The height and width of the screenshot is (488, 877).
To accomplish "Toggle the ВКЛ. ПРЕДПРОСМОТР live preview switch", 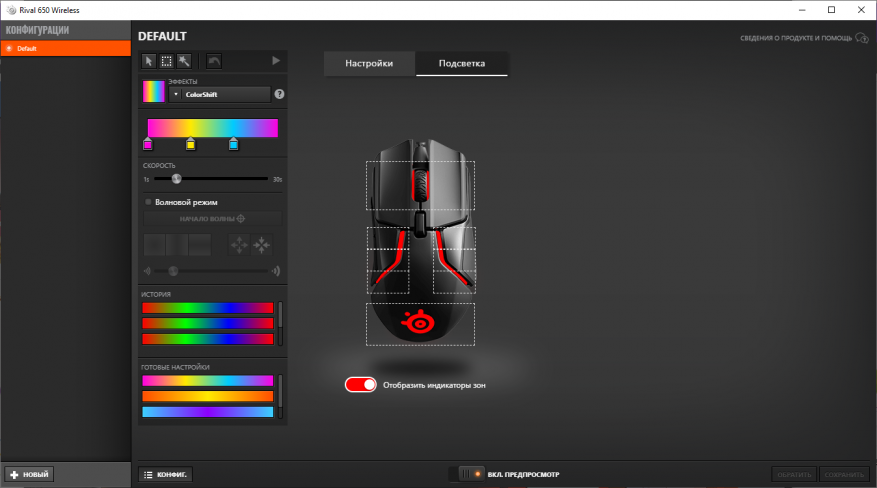I will (x=467, y=474).
